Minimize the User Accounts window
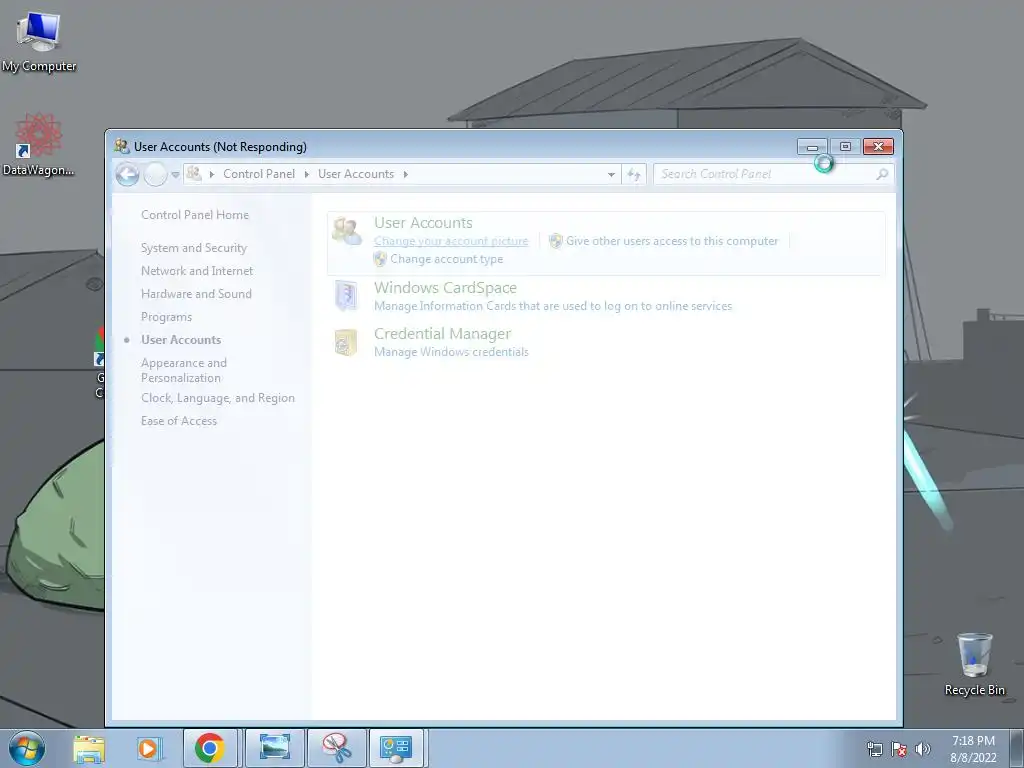1024x768 pixels. 812,147
